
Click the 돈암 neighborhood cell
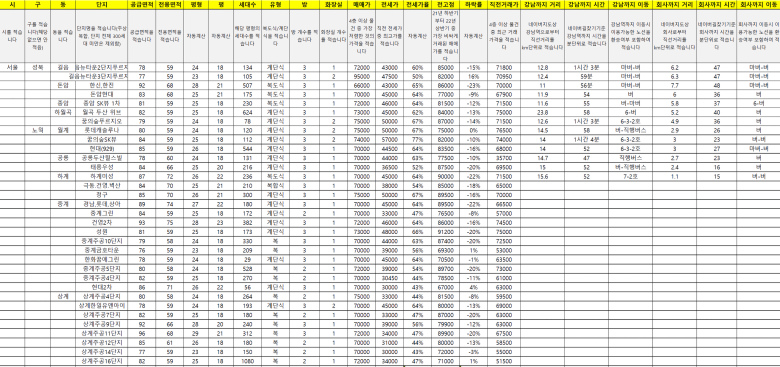(x=63, y=85)
